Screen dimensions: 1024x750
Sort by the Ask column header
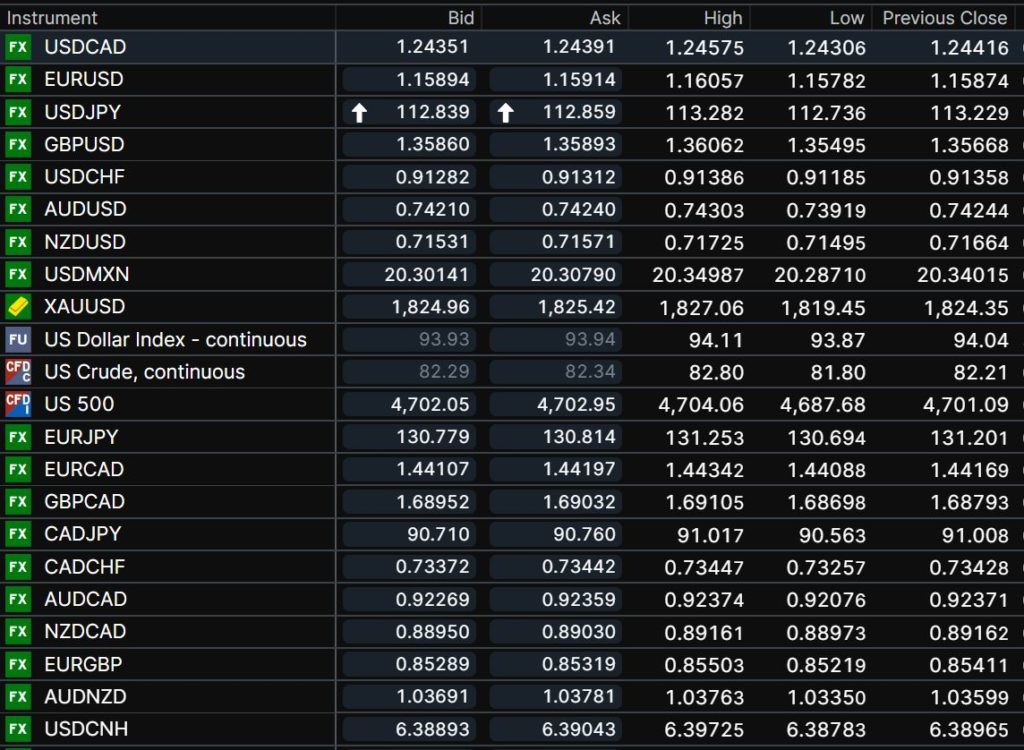(605, 18)
